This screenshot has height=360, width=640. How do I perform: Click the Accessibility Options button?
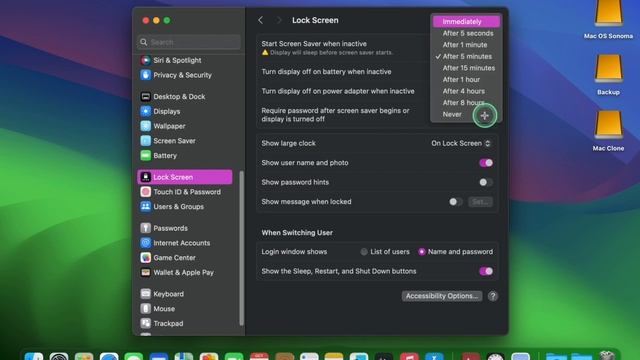pos(442,296)
